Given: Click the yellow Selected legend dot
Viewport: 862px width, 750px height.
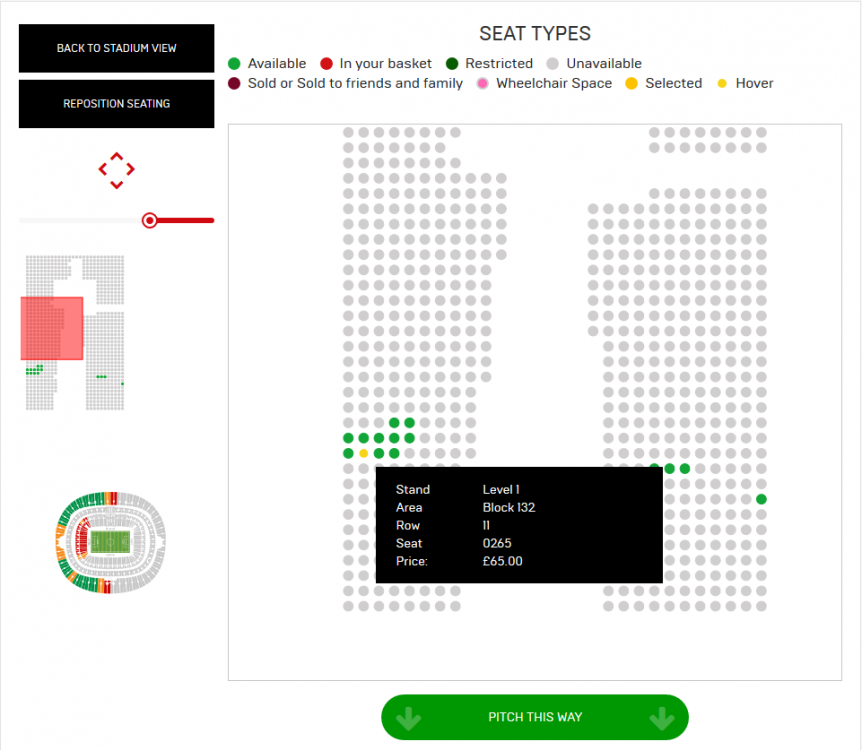Looking at the screenshot, I should click(x=632, y=84).
